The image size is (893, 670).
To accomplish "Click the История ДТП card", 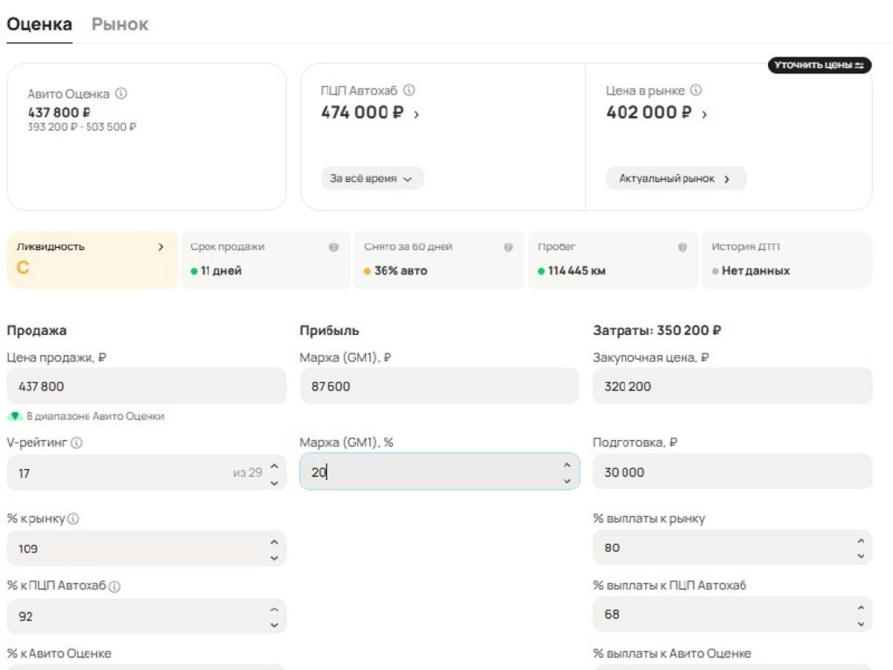I will [787, 260].
